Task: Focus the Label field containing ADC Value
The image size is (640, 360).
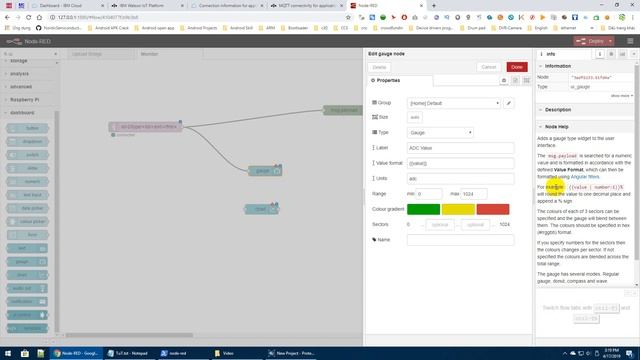Action: [460, 148]
